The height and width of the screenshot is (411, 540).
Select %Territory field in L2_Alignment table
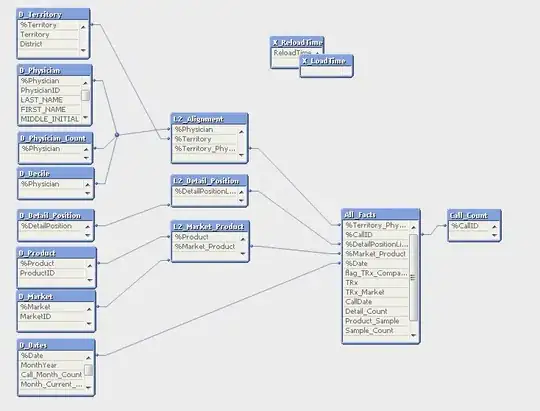click(206, 139)
